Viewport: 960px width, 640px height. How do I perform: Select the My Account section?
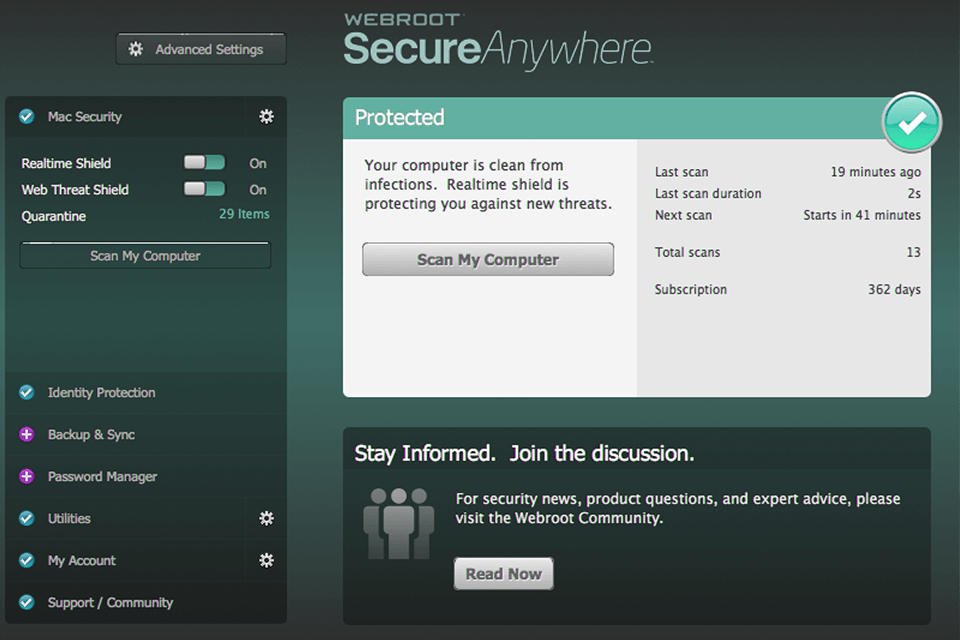[x=82, y=561]
